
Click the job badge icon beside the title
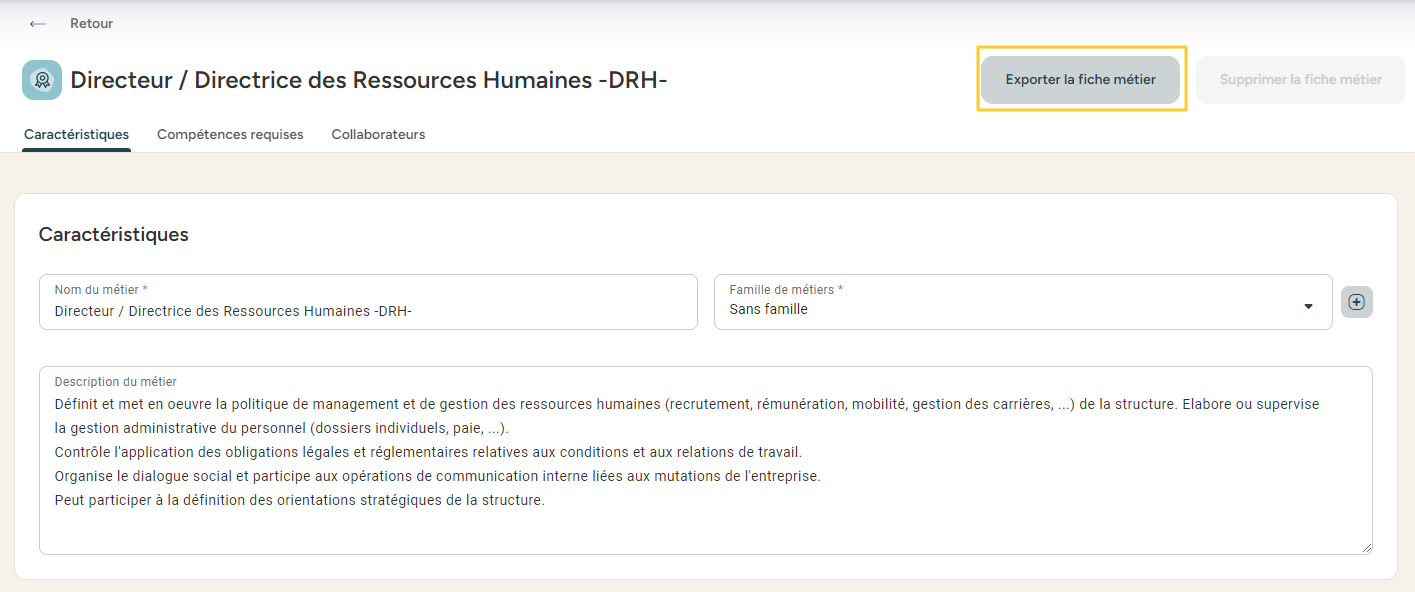[41, 80]
